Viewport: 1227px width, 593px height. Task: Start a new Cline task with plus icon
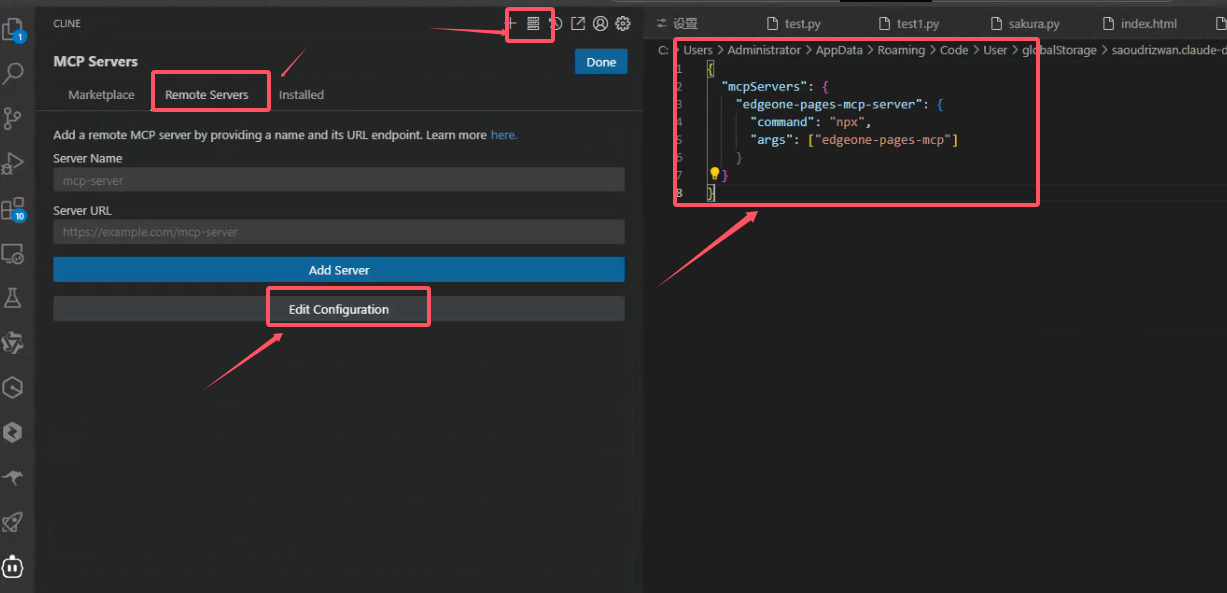[511, 23]
